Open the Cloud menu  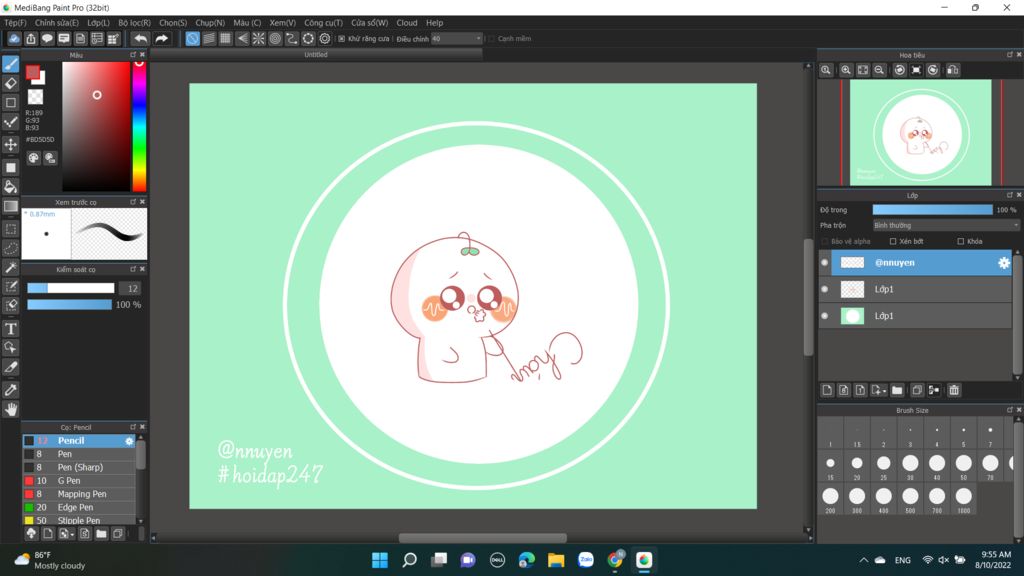[x=407, y=23]
